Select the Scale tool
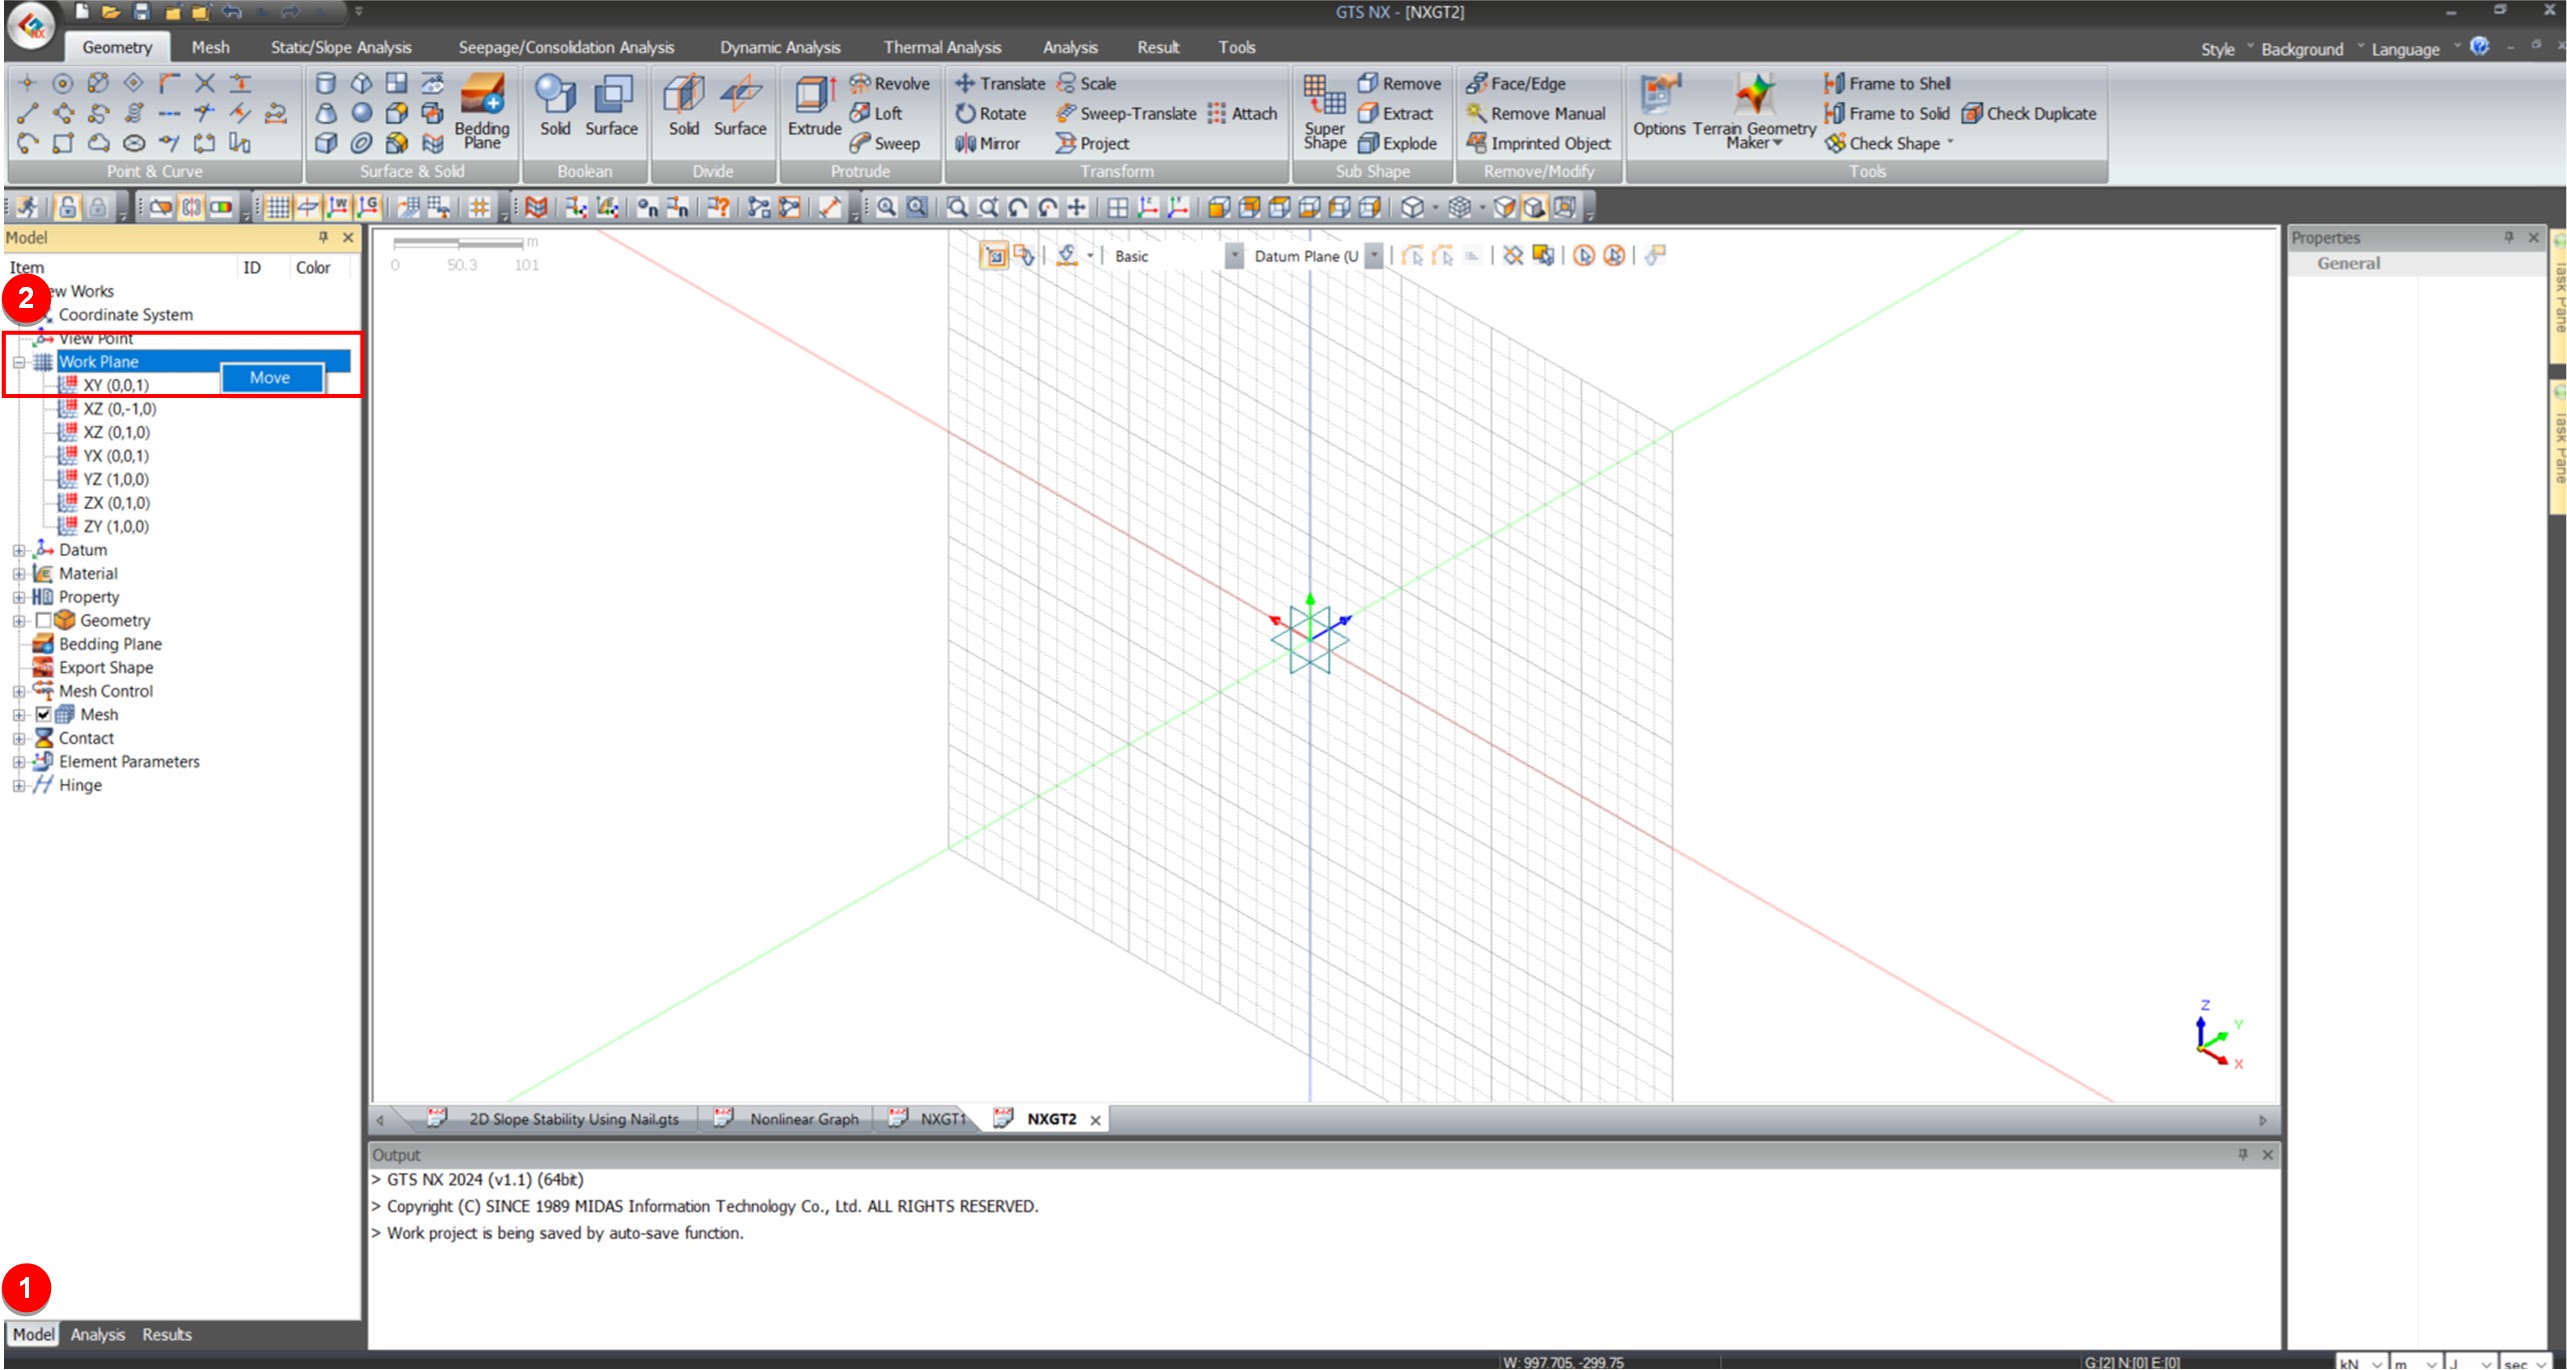Screen dimensions: 2567x1370 (x=1087, y=84)
